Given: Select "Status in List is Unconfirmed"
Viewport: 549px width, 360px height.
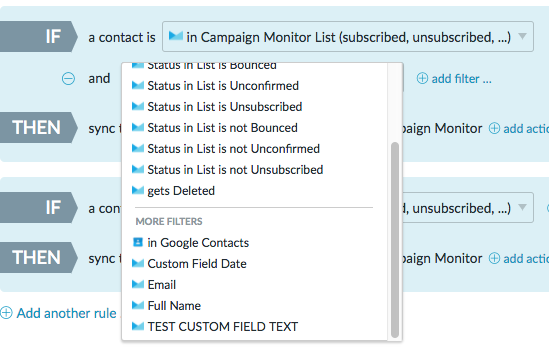Looking at the screenshot, I should point(223,86).
